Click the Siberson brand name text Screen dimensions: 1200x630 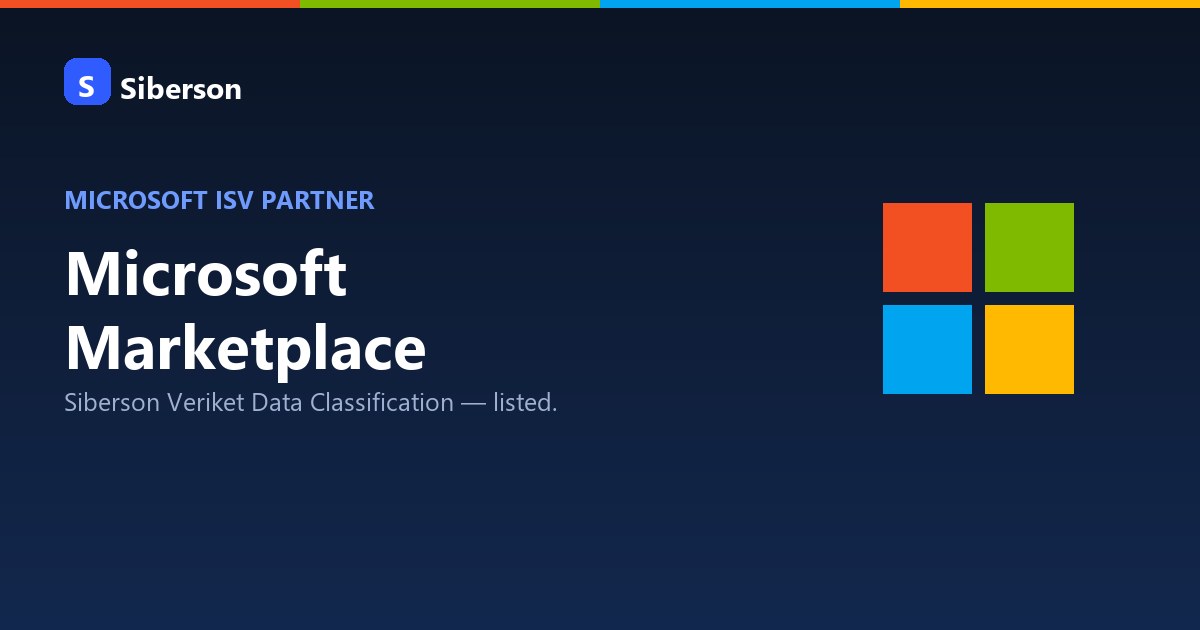(180, 89)
